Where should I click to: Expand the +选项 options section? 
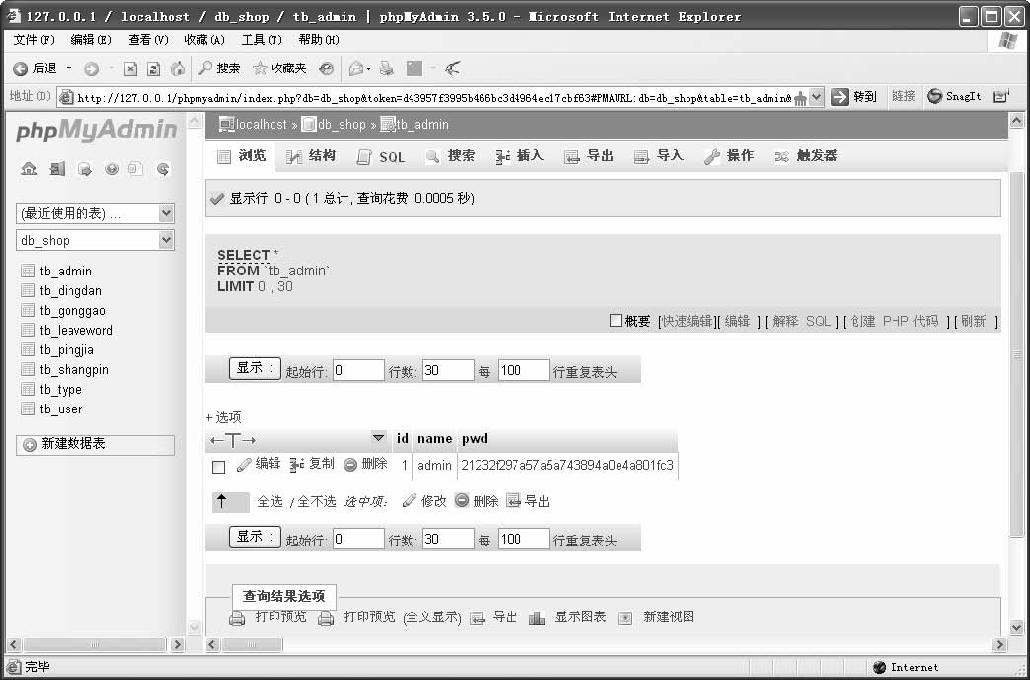pyautogui.click(x=223, y=417)
